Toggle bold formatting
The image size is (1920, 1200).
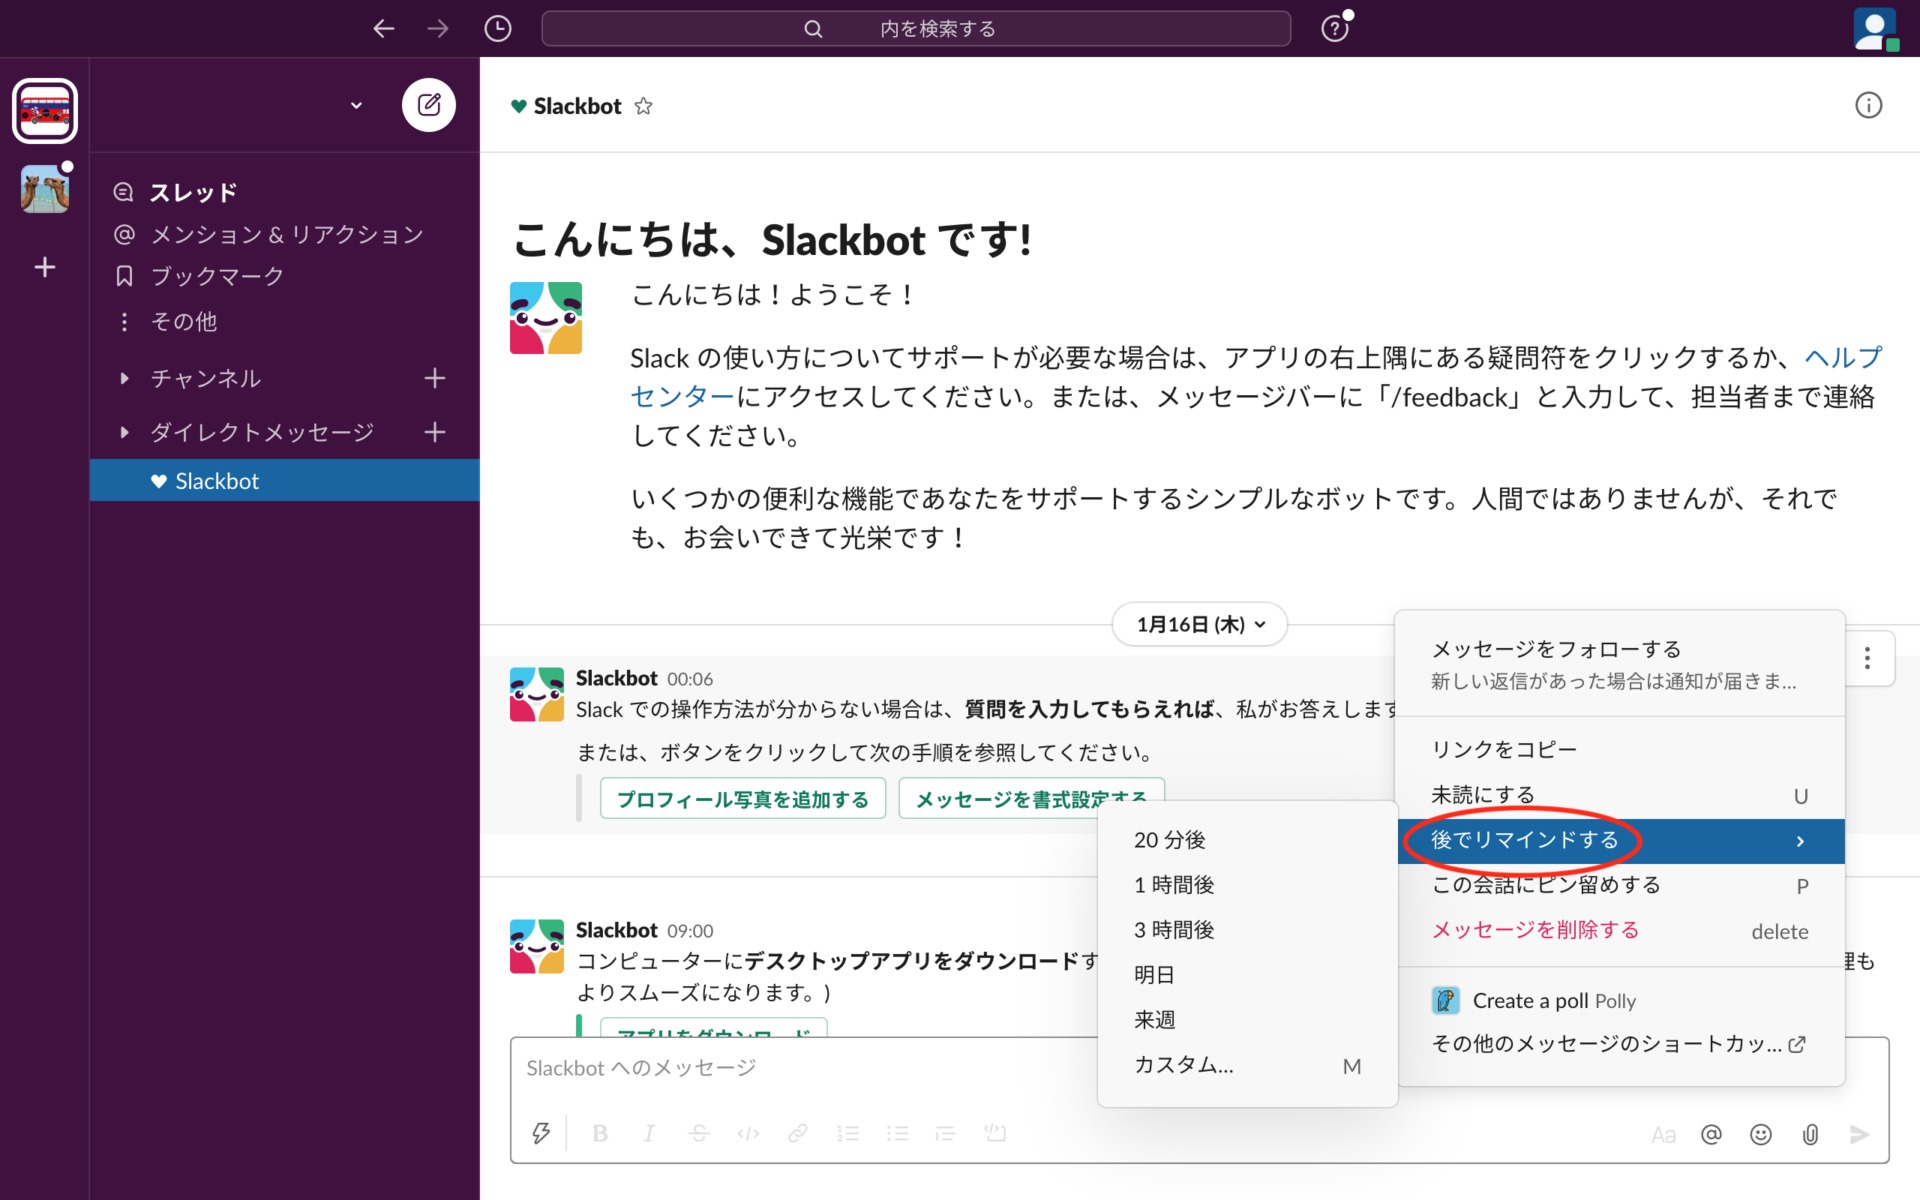click(600, 1133)
